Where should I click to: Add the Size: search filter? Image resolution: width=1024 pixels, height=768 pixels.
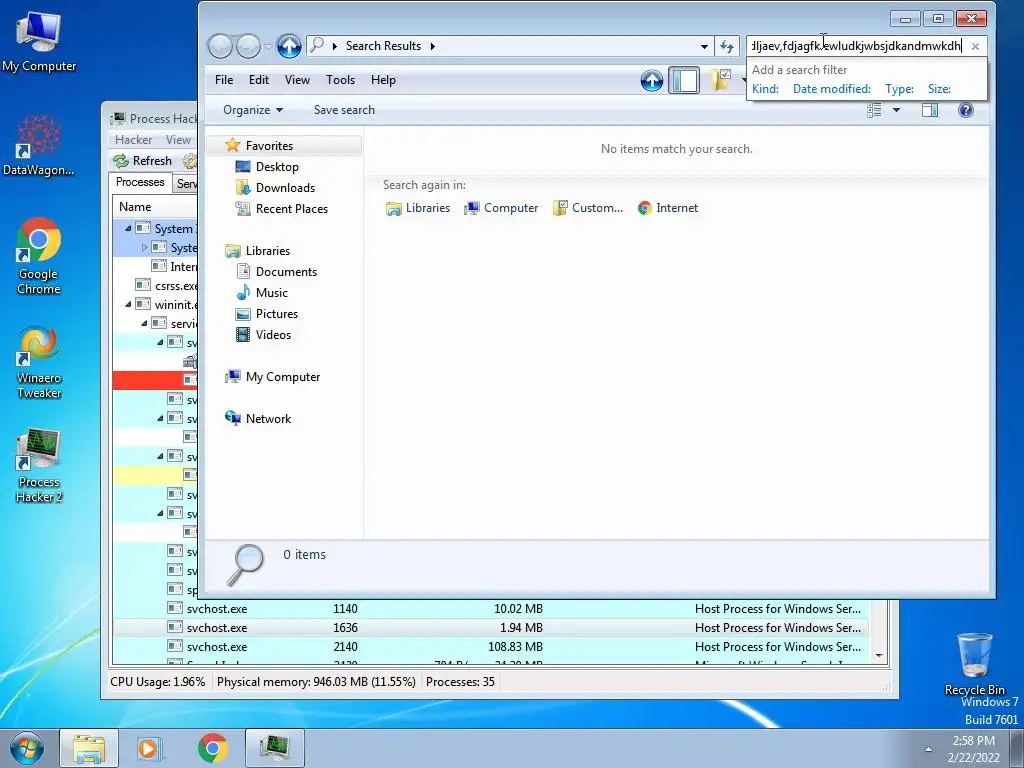click(939, 89)
